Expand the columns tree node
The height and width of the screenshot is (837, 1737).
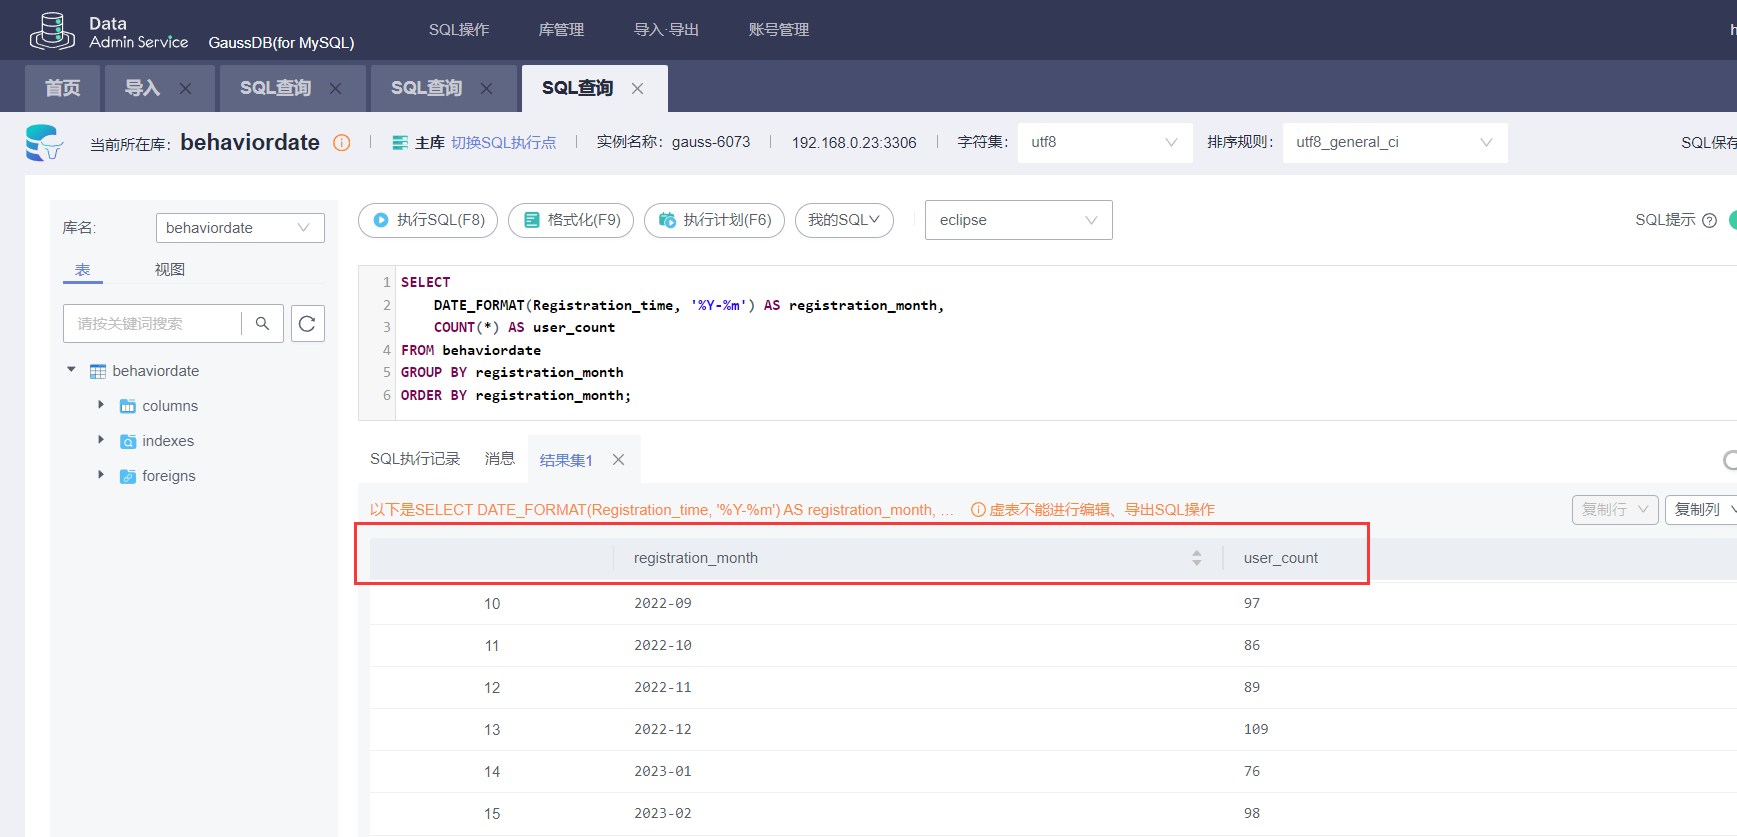tap(101, 405)
